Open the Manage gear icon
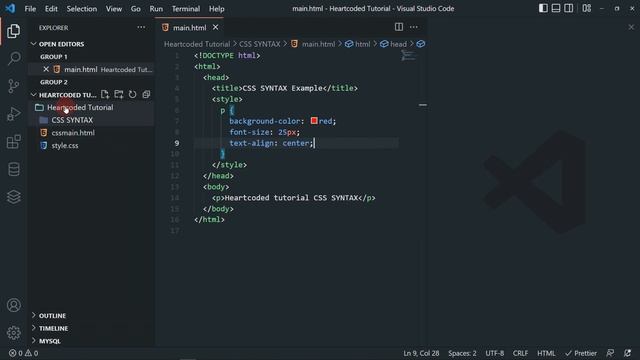 pyautogui.click(x=13, y=333)
